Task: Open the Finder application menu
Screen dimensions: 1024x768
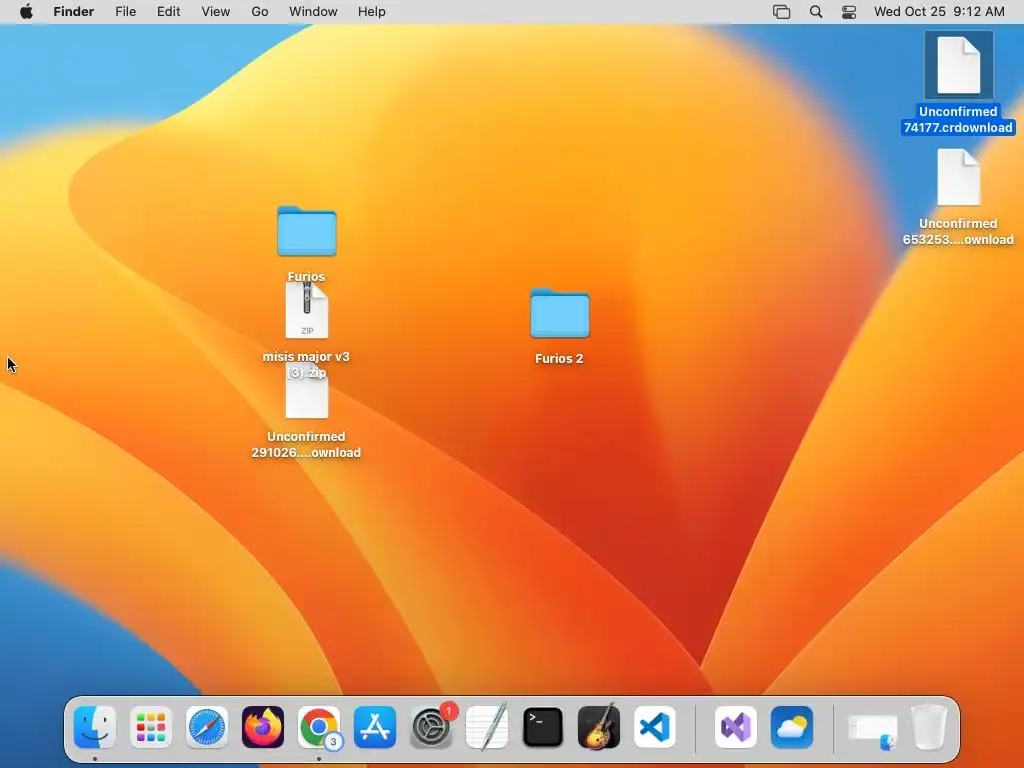Action: (74, 12)
